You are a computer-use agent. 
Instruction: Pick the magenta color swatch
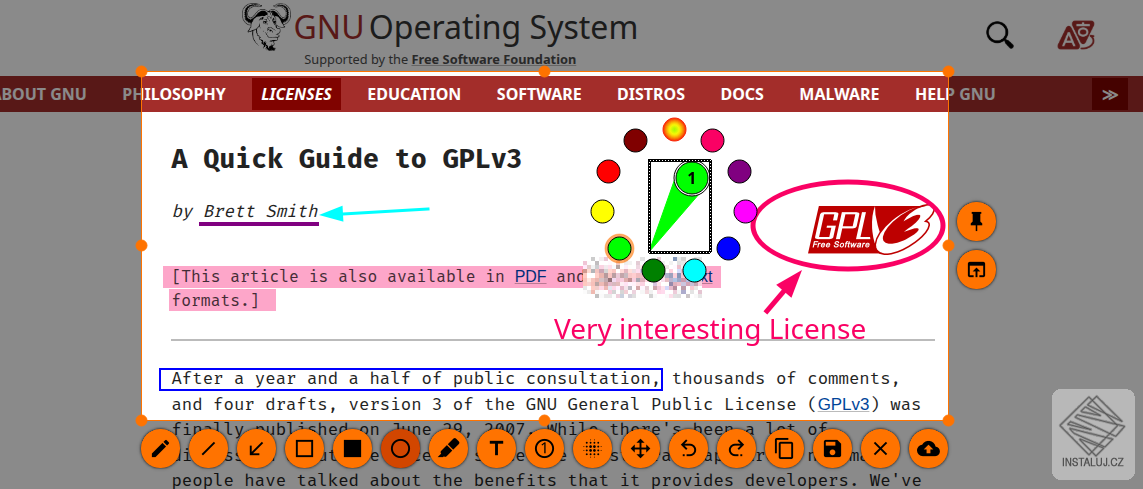745,211
